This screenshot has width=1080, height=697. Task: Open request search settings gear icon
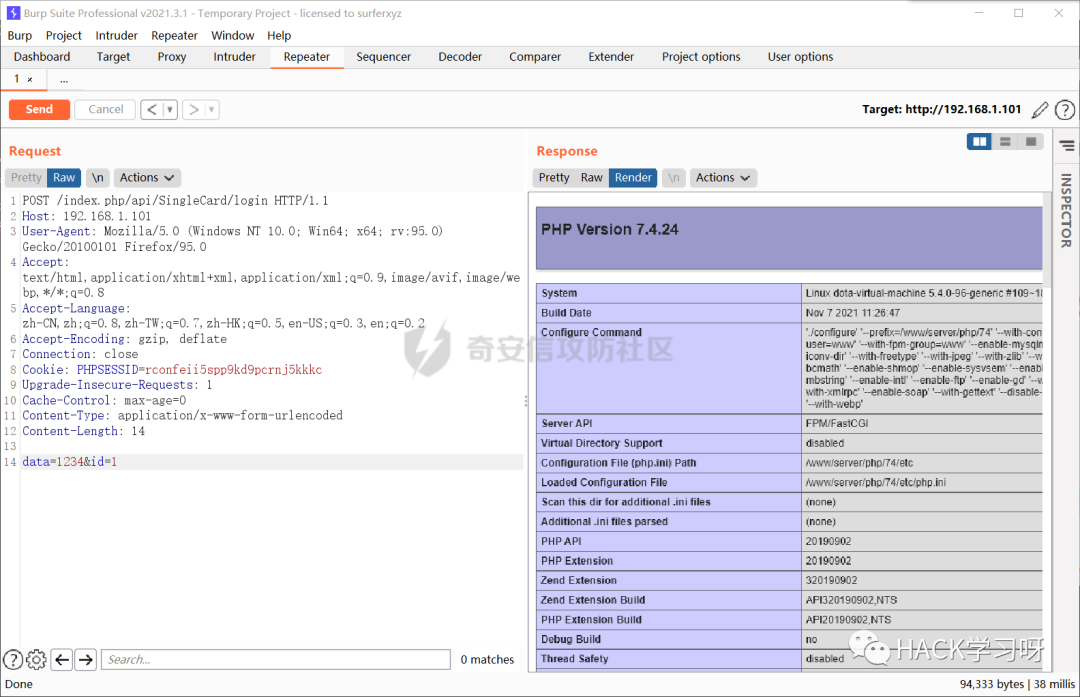click(x=36, y=660)
